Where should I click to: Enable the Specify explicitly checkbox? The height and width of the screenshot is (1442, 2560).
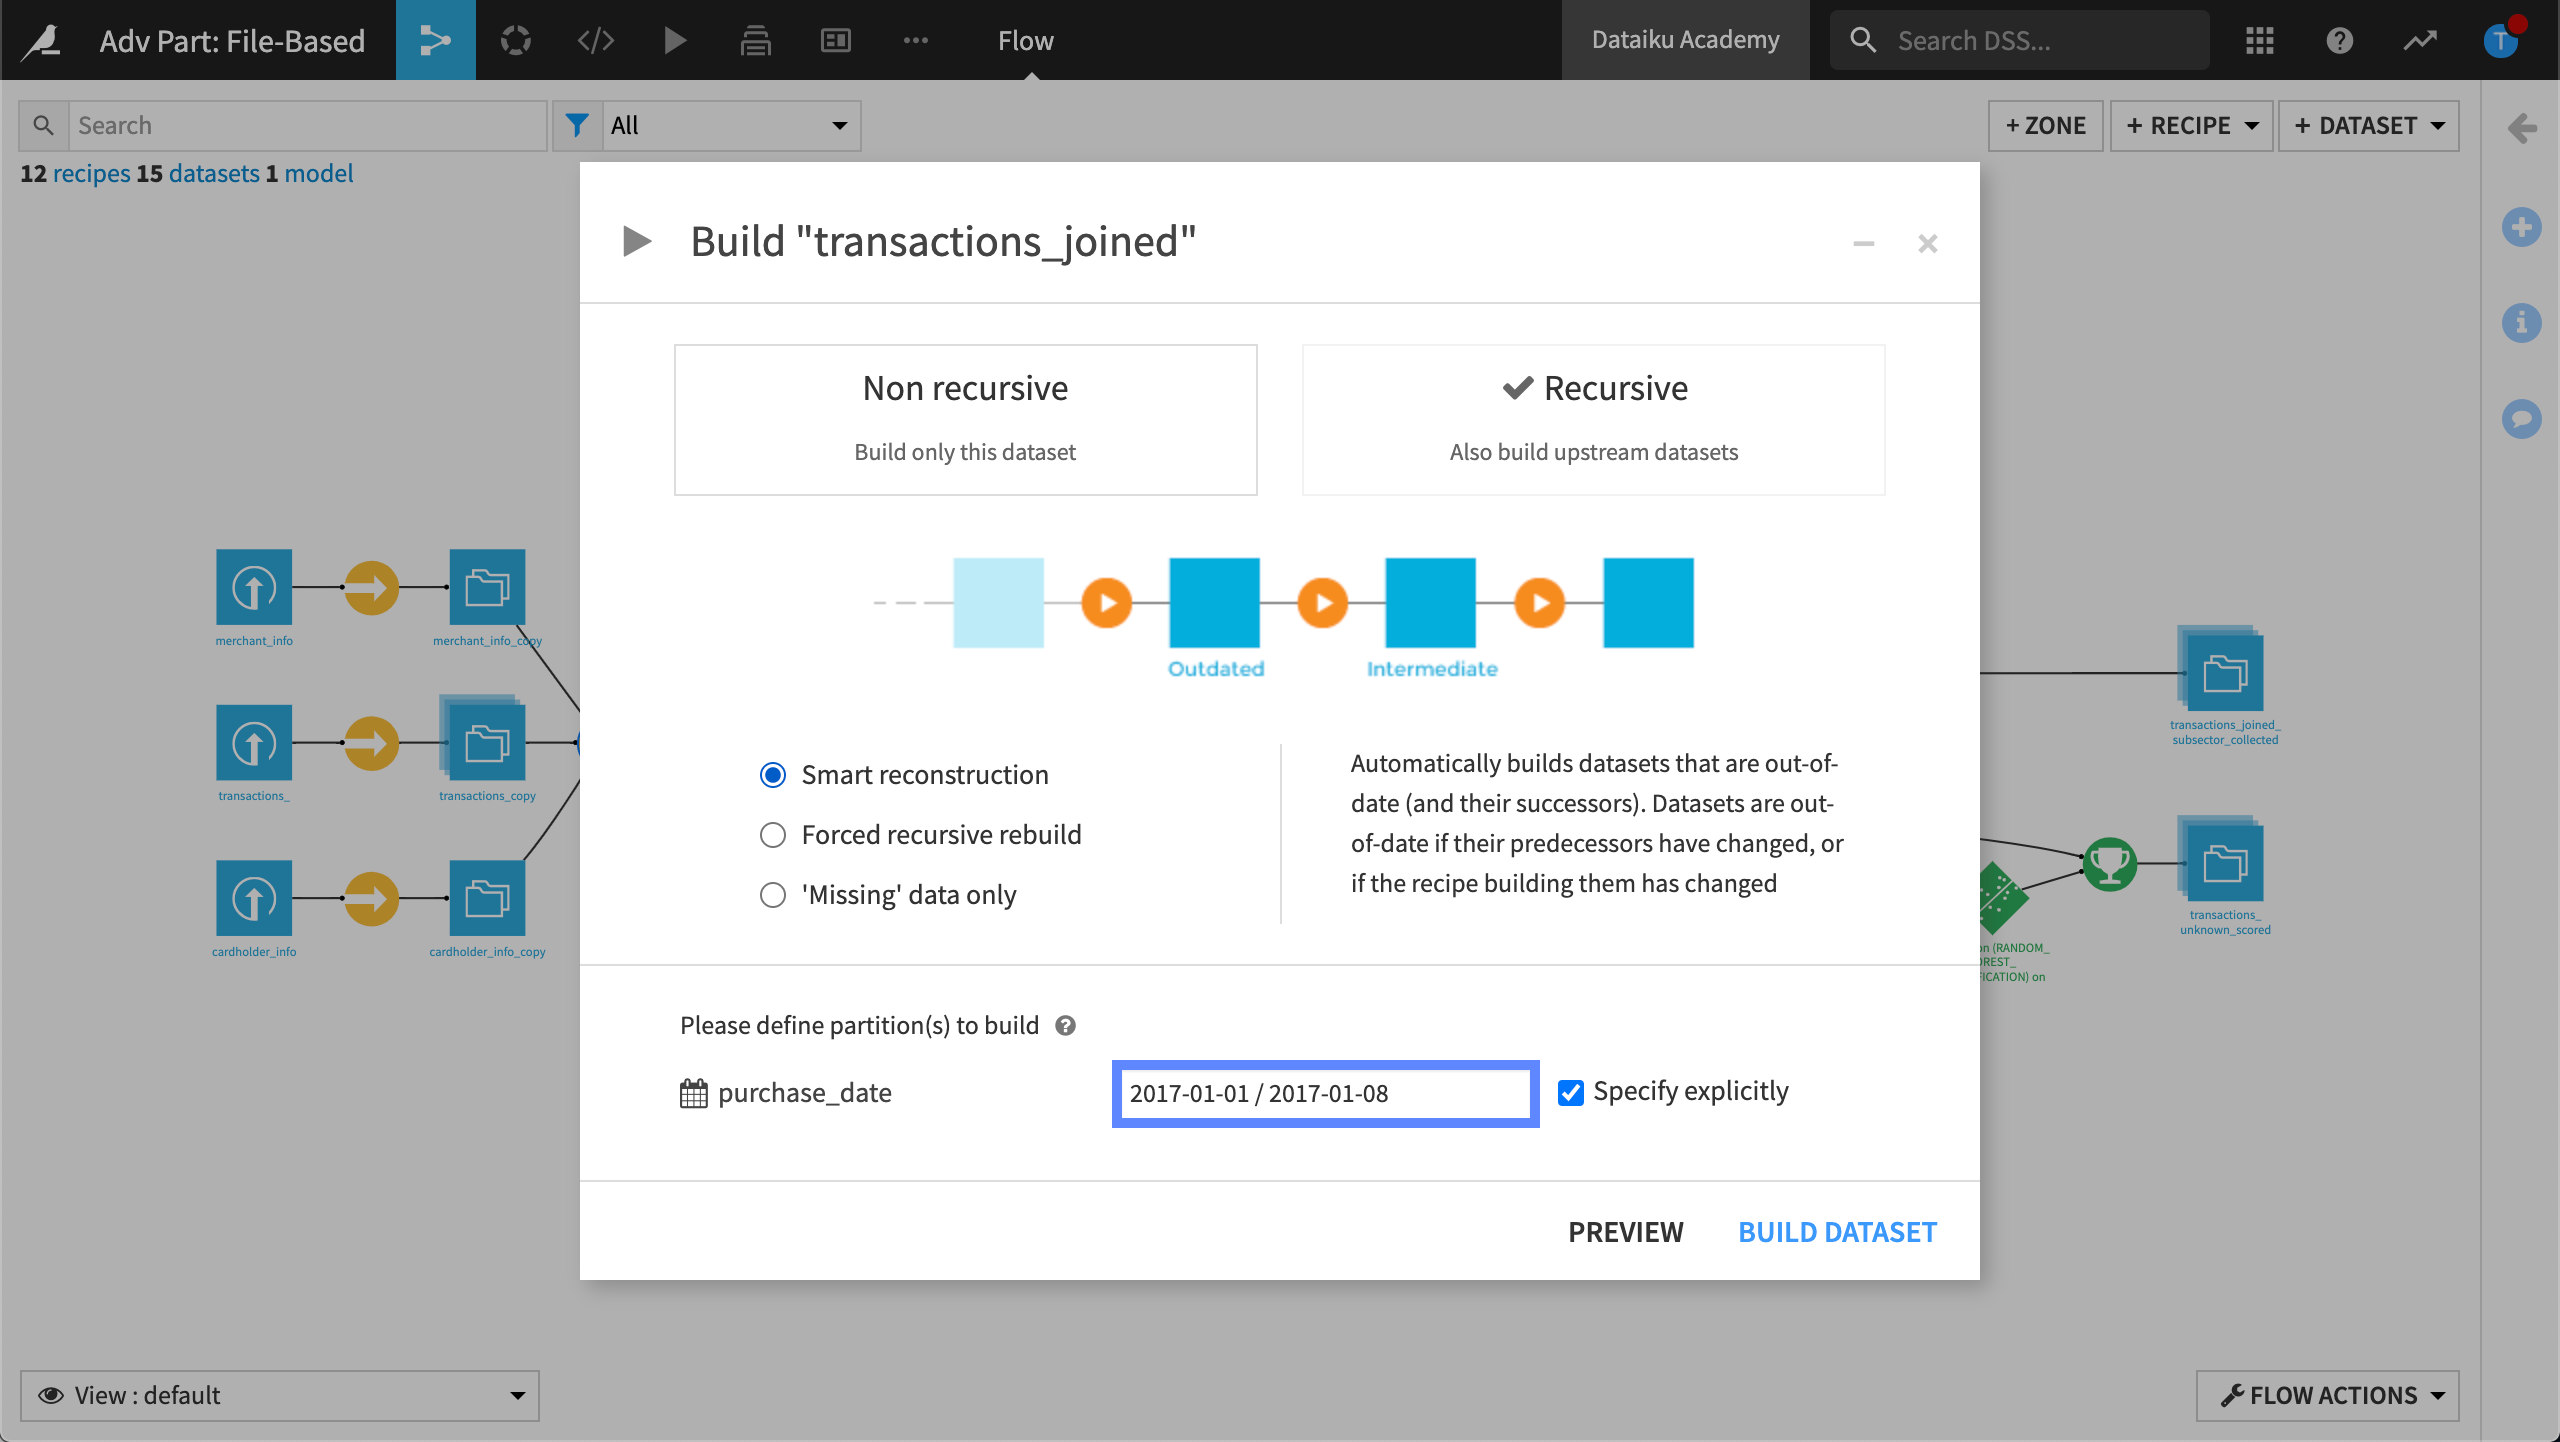(x=1570, y=1090)
